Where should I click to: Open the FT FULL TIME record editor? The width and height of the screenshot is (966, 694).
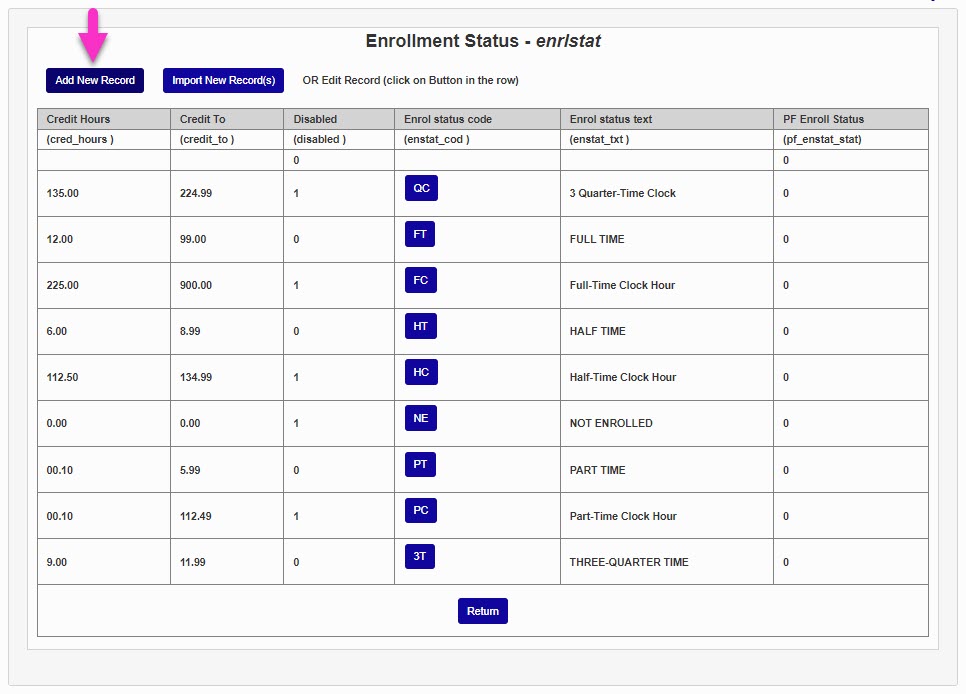point(420,234)
